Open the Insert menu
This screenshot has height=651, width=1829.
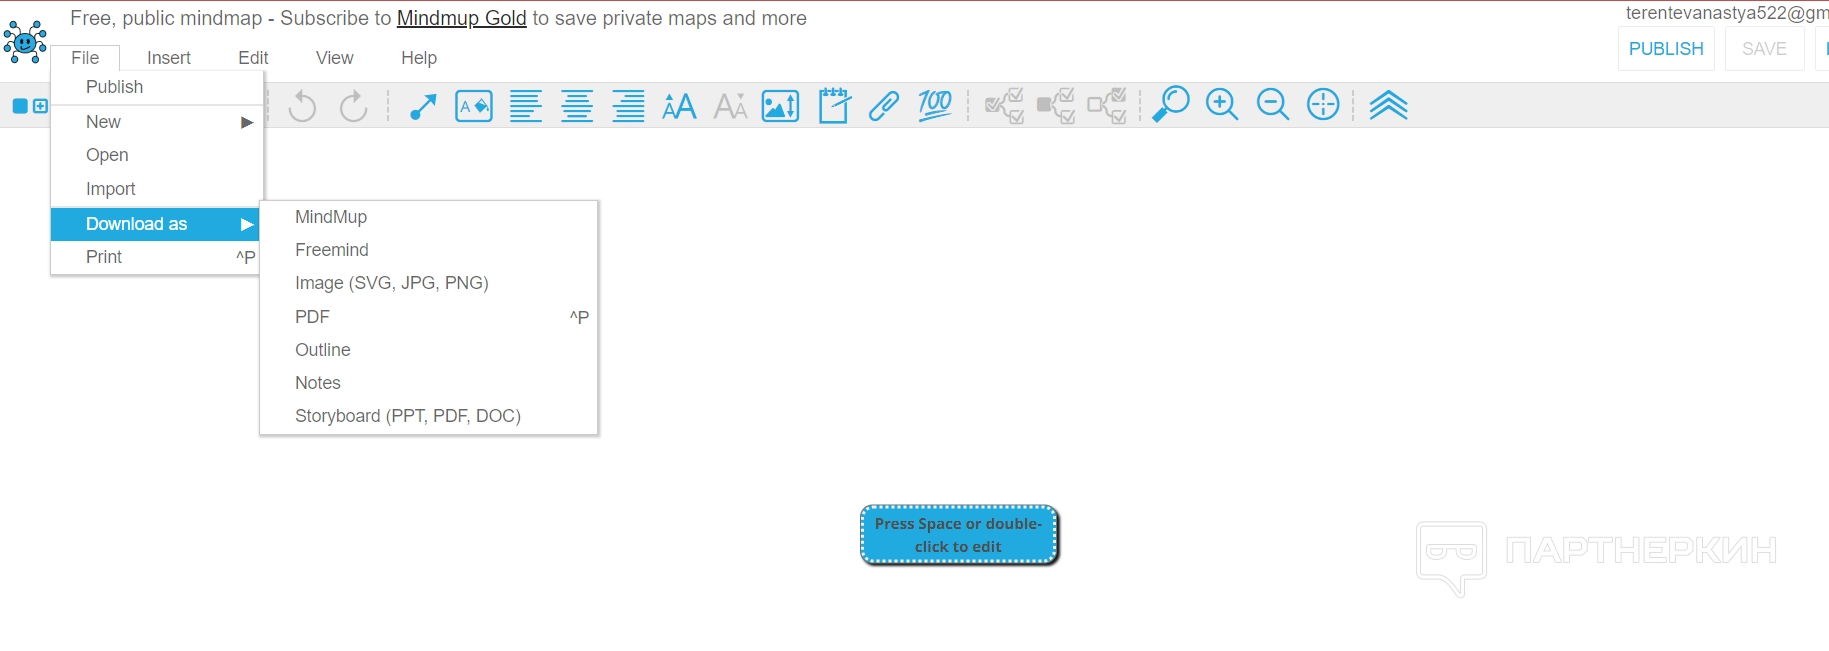pyautogui.click(x=169, y=58)
